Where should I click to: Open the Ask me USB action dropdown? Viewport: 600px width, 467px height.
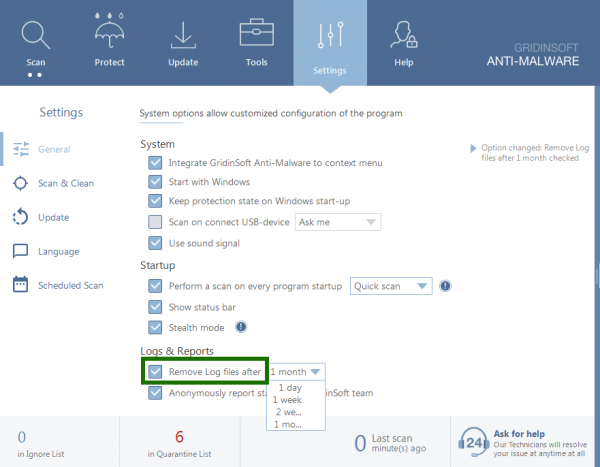pos(338,222)
